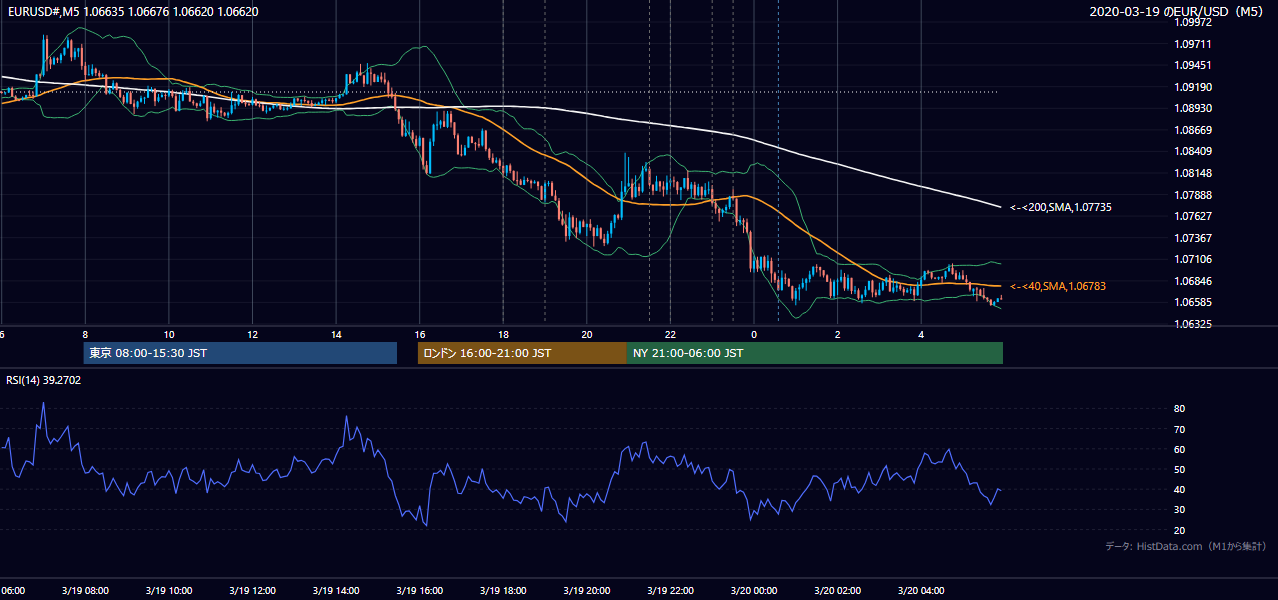Click the 3/19 20:00 bottom time label
1278x600 pixels.
587,590
